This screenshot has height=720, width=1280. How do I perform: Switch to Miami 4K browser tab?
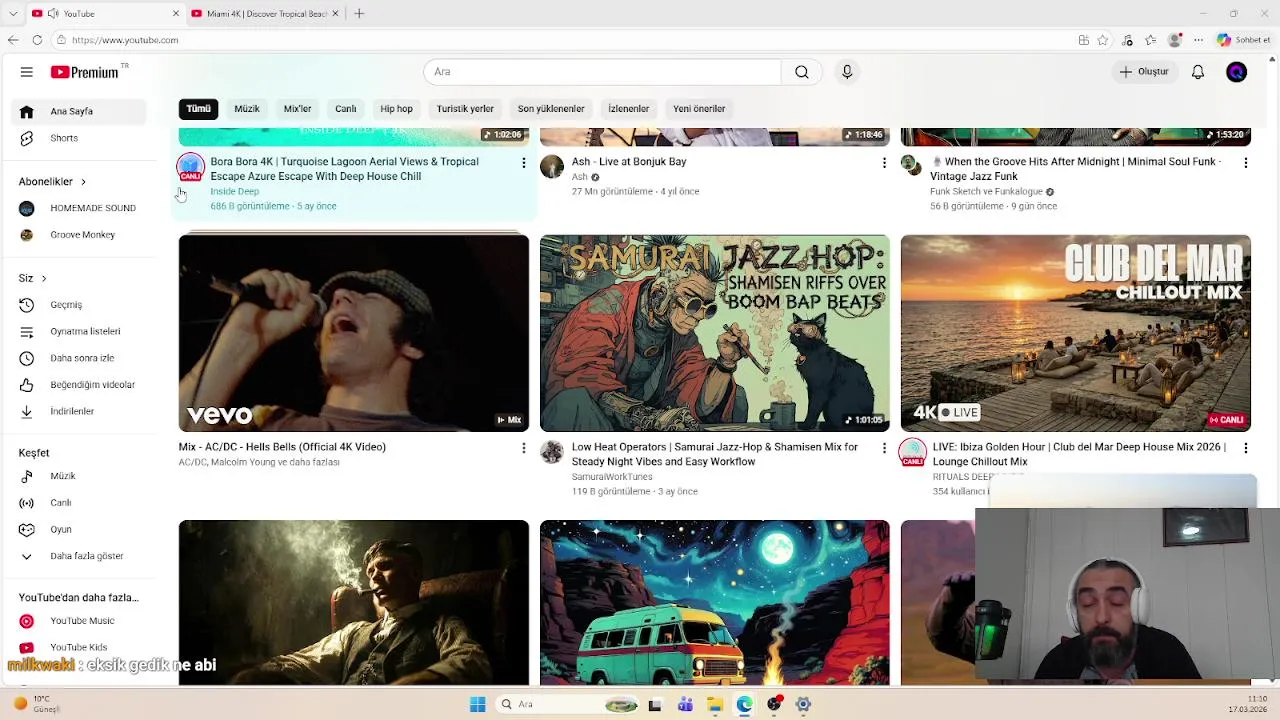(265, 14)
